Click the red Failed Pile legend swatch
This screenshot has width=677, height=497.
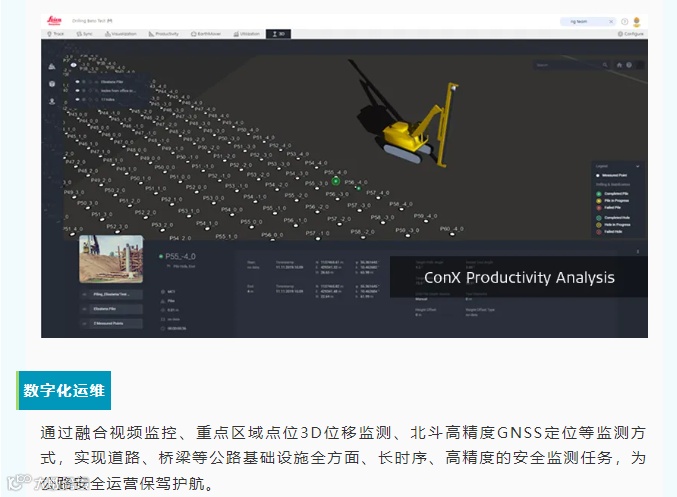click(598, 208)
